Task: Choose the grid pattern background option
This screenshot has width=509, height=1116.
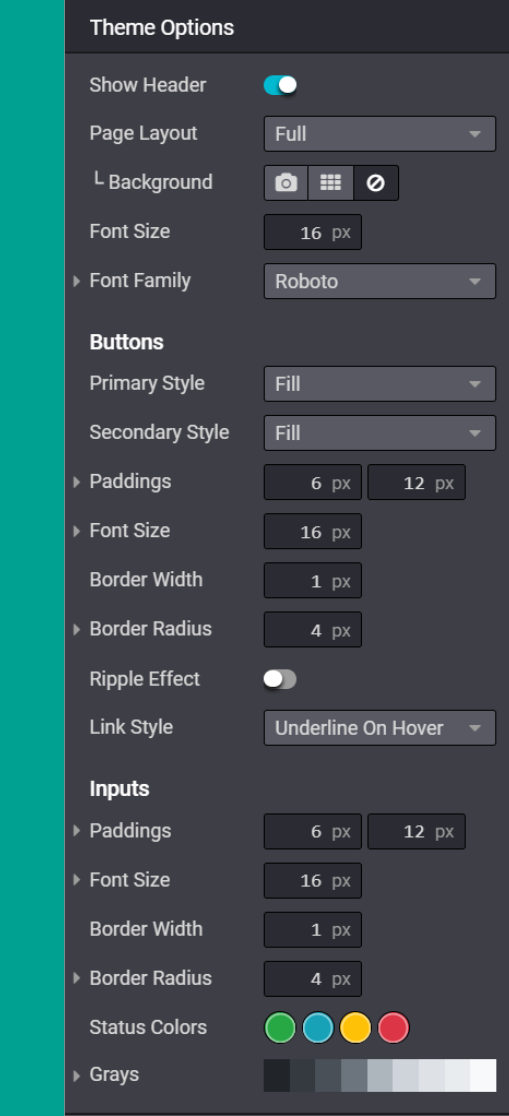Action: coord(331,183)
